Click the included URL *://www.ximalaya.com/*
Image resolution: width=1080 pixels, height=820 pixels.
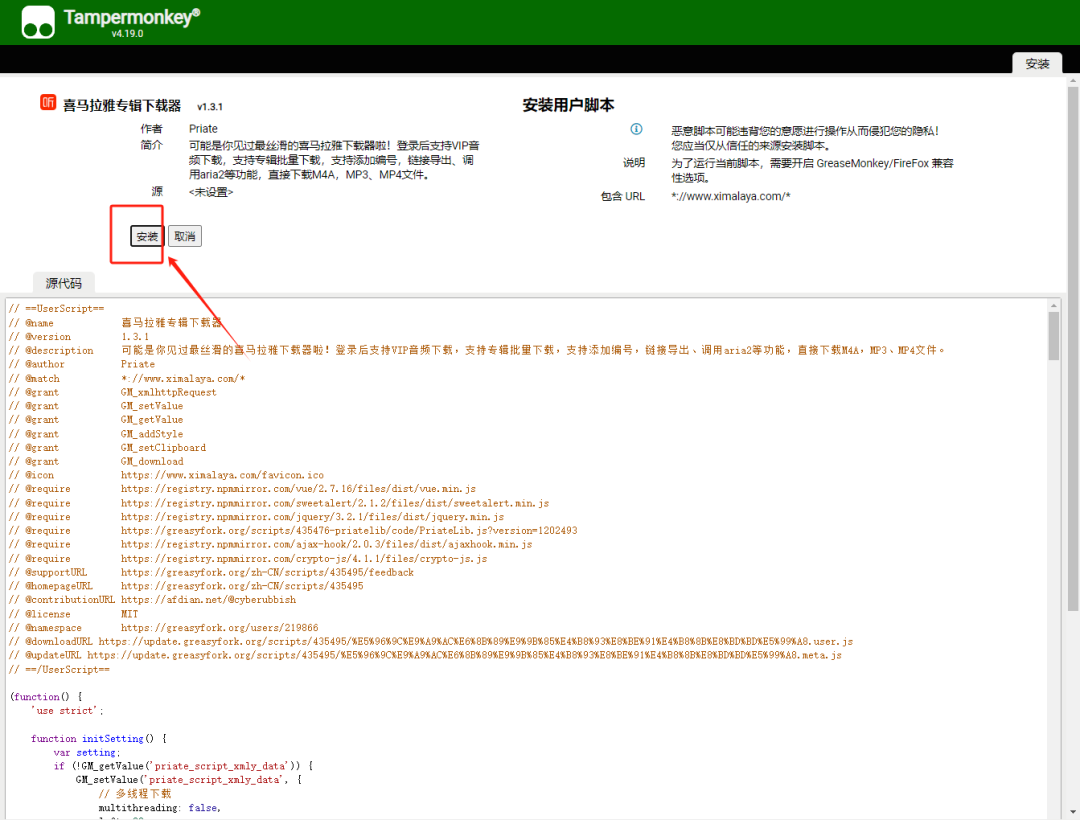click(731, 196)
